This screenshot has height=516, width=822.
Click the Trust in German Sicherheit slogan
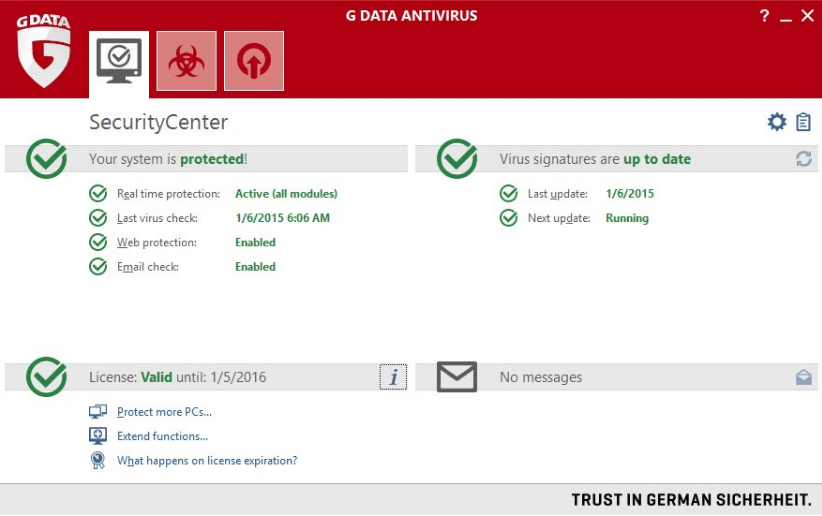click(691, 500)
